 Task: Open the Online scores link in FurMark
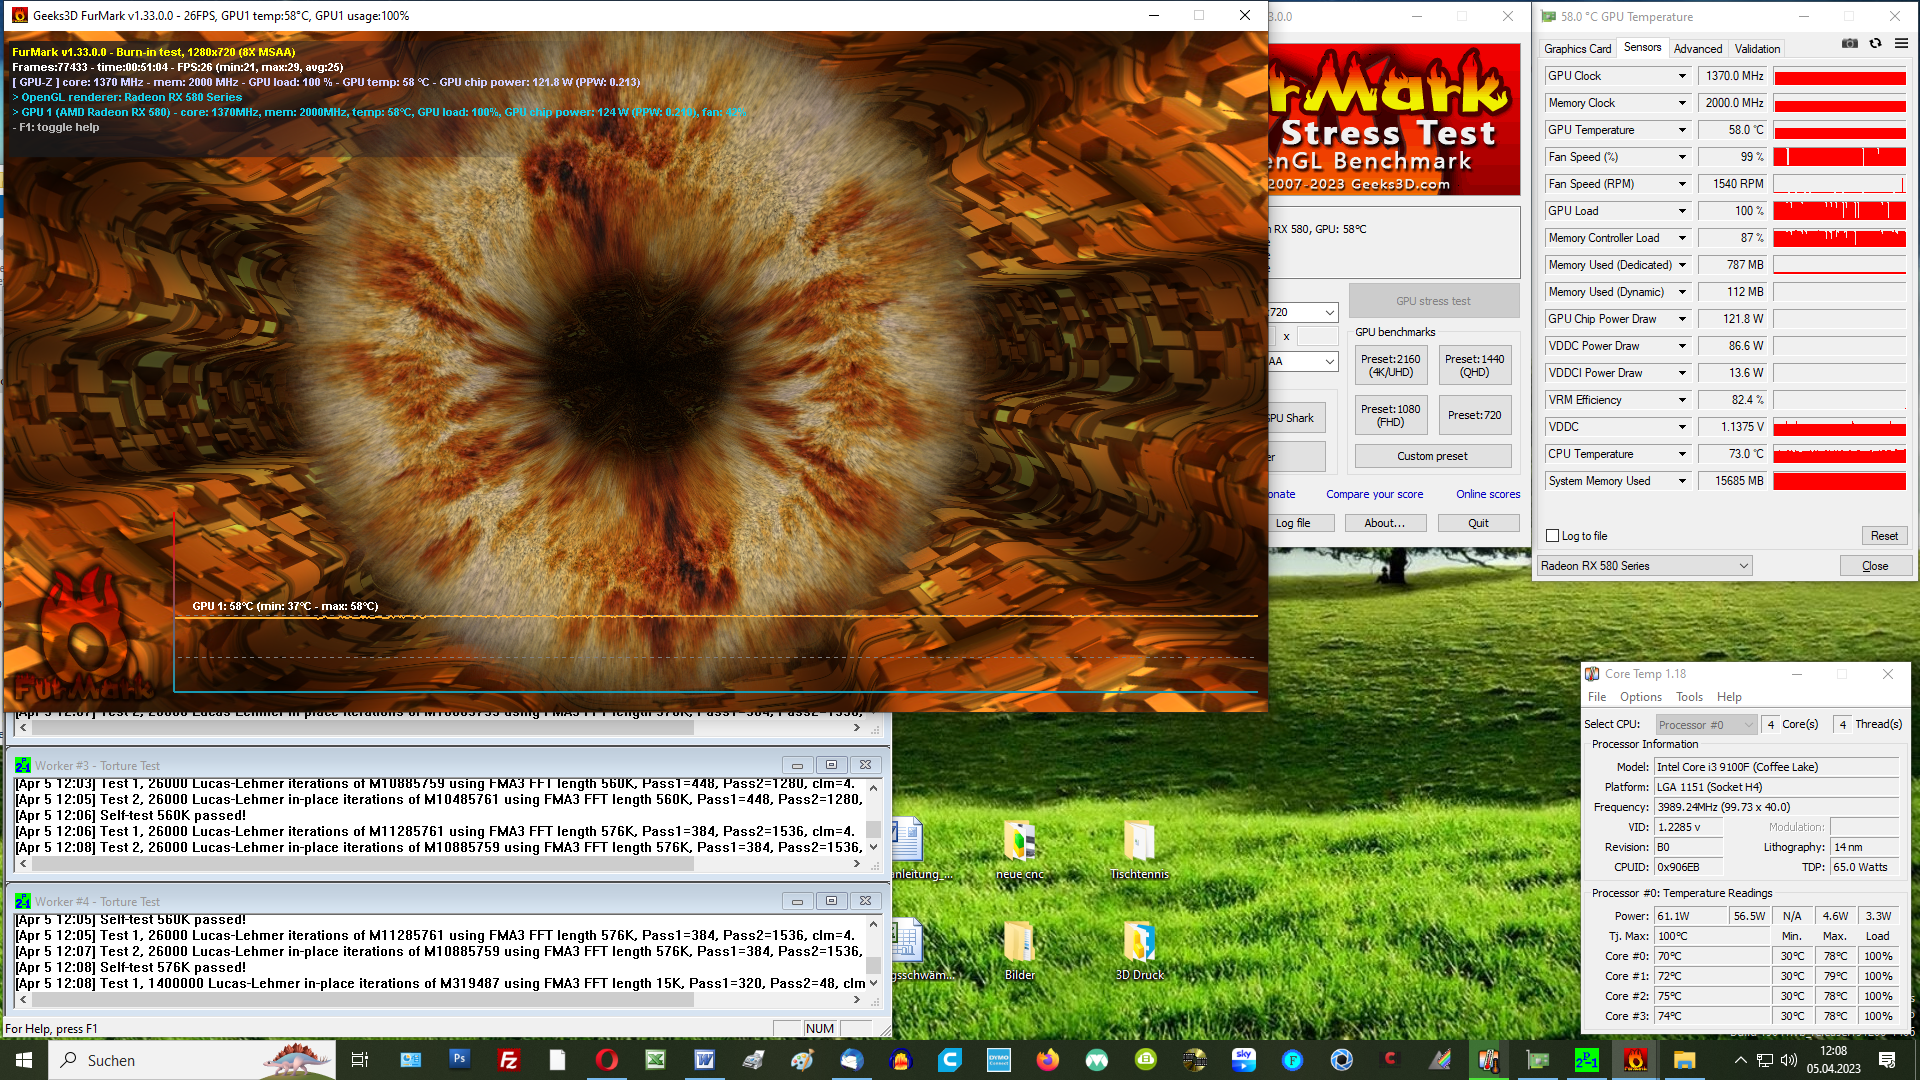(x=1488, y=493)
